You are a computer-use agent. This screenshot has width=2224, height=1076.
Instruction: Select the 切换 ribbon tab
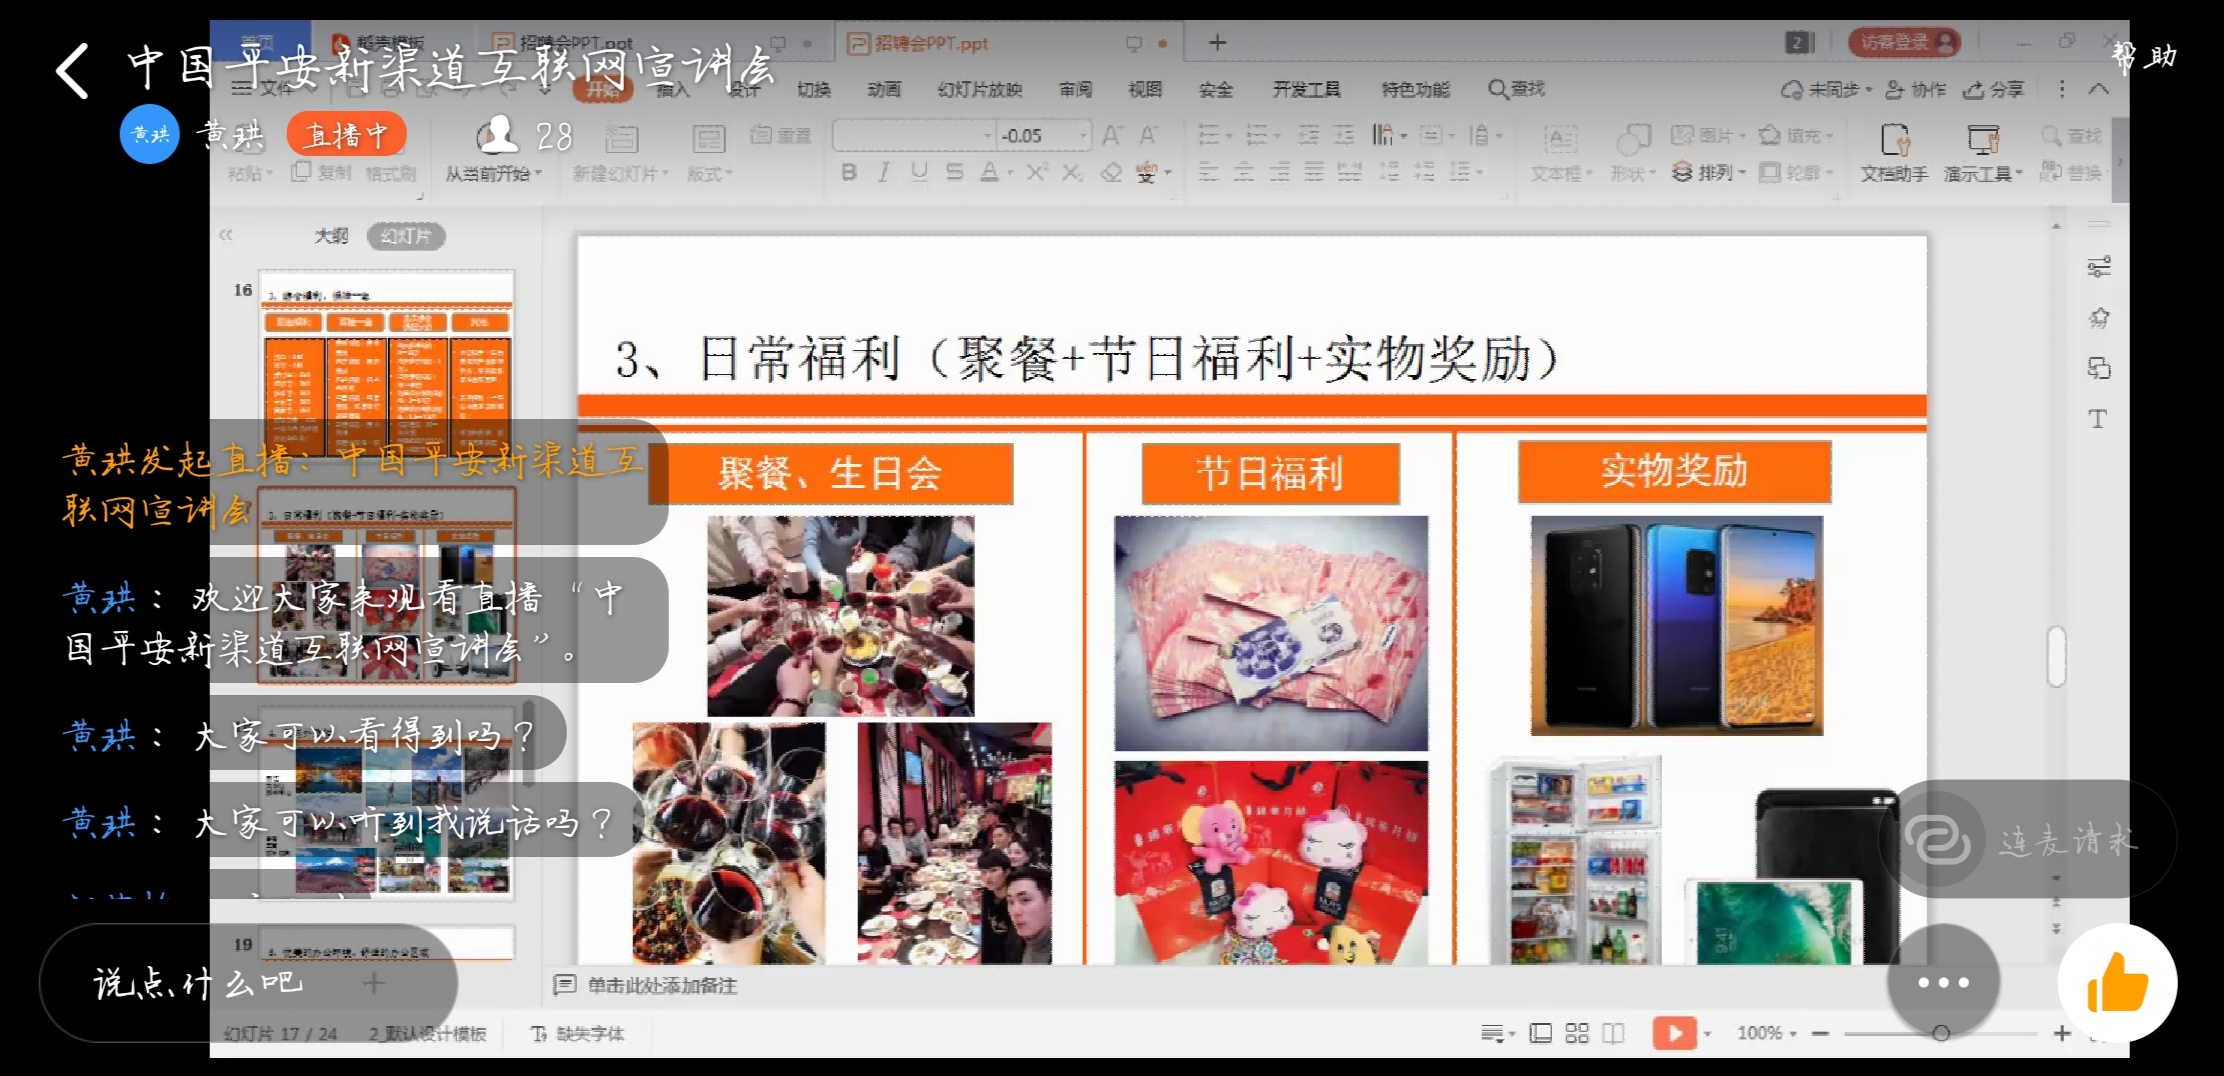[x=814, y=90]
